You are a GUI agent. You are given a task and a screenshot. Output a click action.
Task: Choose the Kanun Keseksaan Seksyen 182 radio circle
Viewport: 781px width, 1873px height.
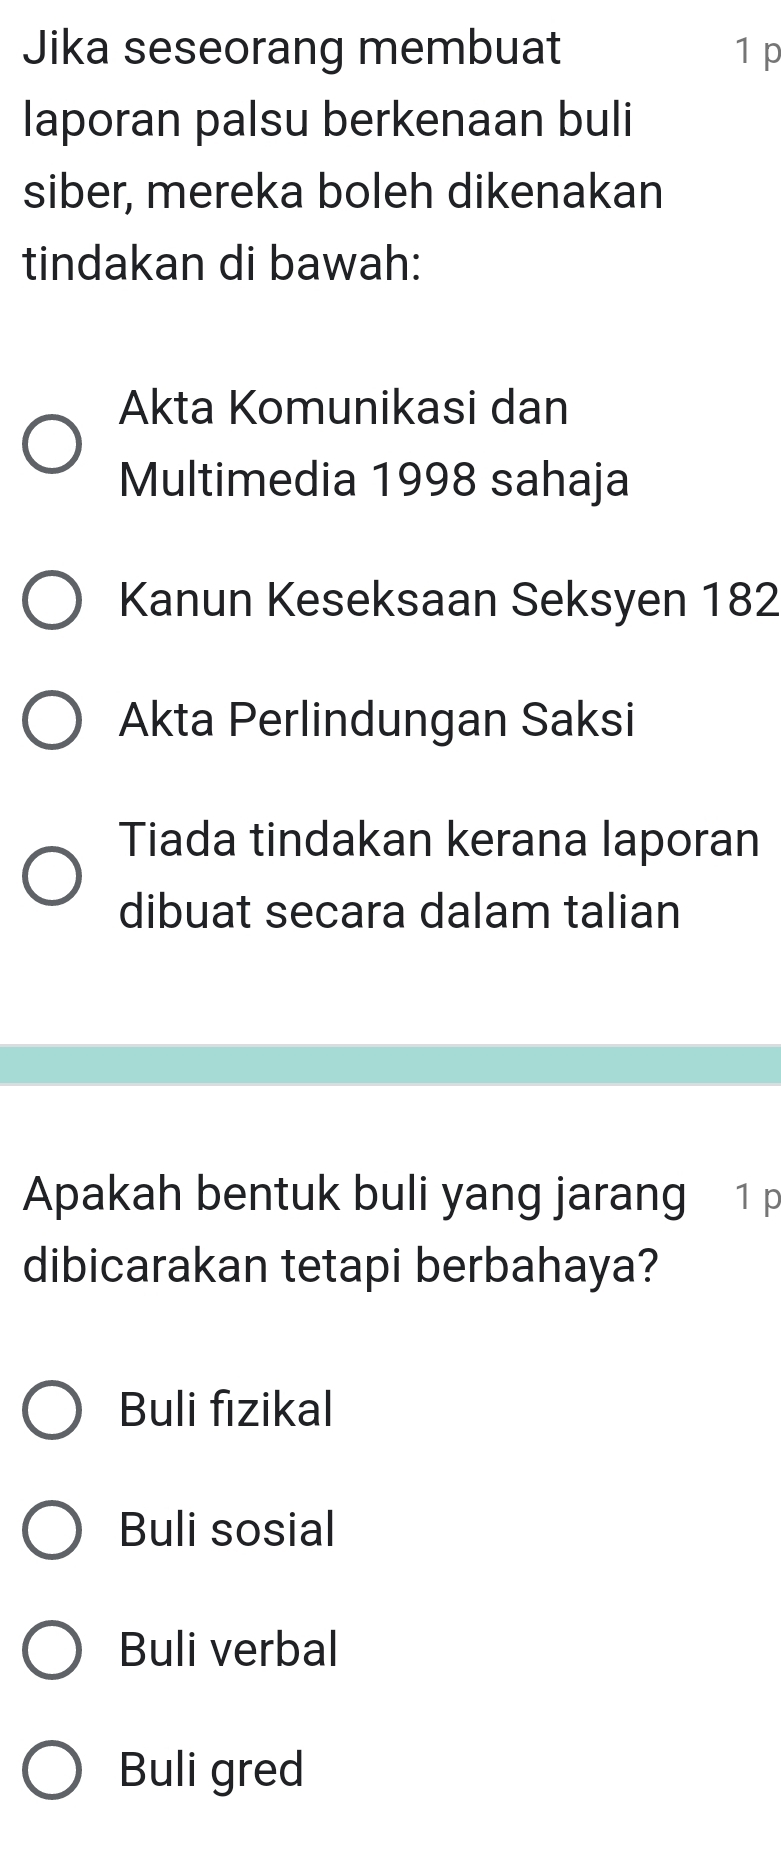(51, 601)
